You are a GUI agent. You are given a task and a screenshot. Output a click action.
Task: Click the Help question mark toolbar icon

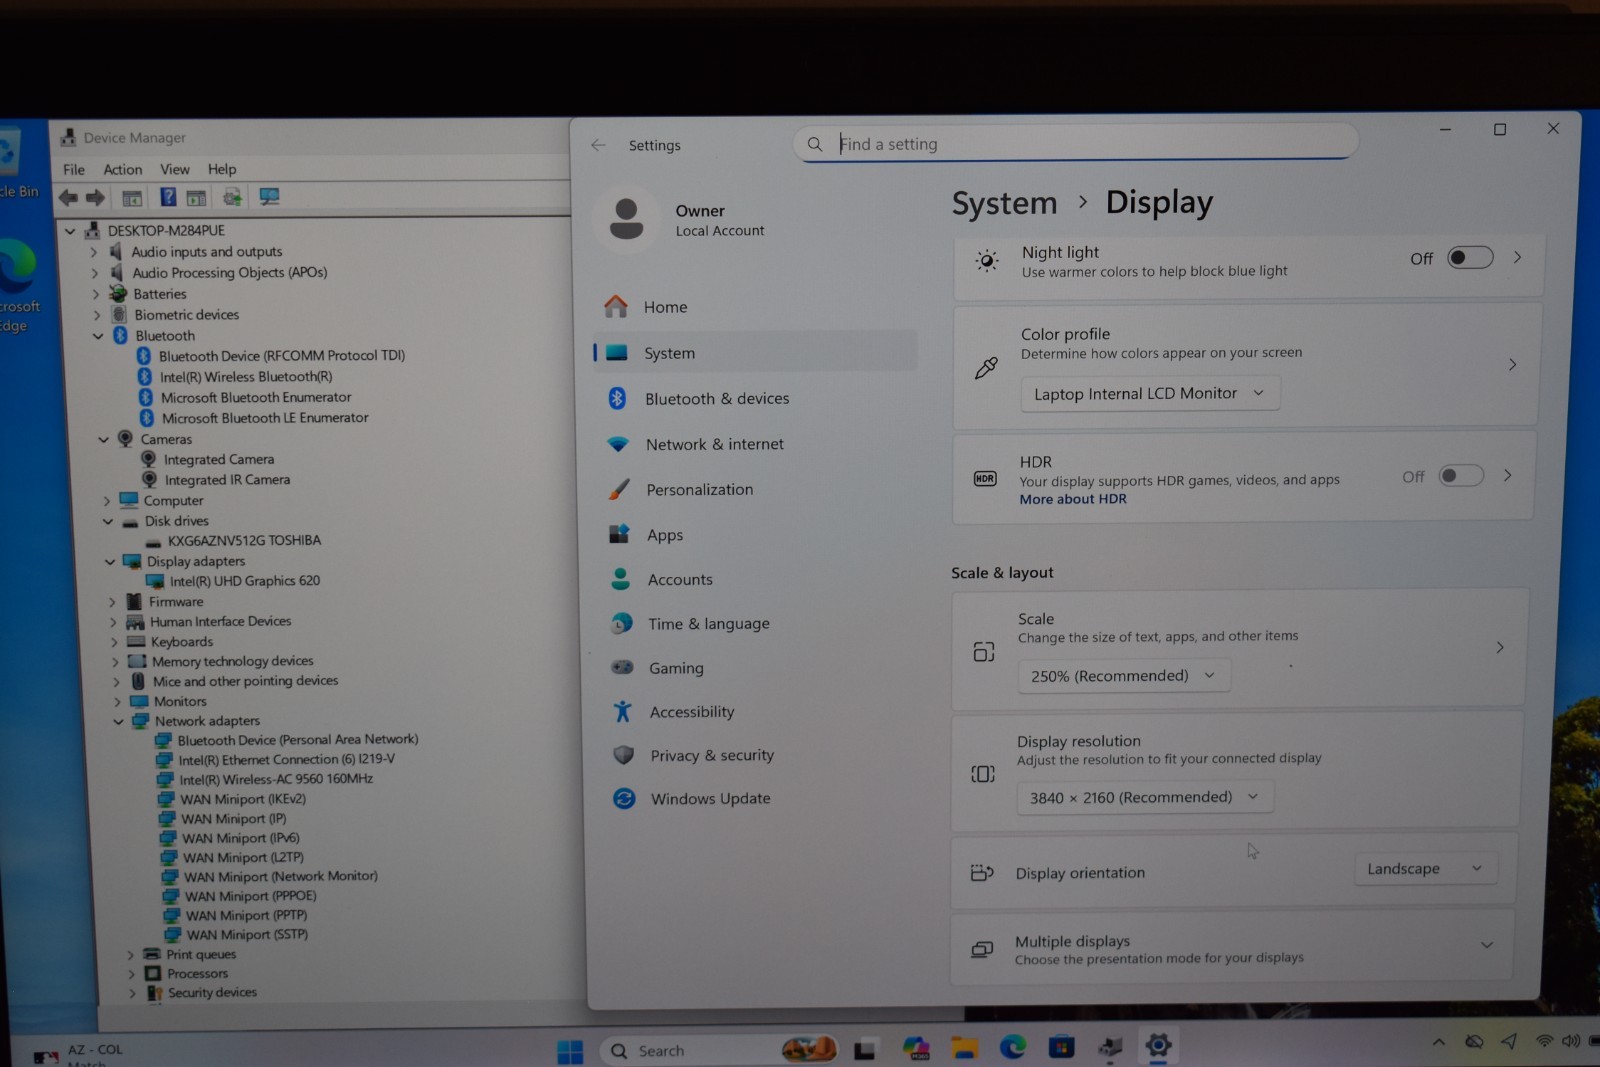[168, 198]
